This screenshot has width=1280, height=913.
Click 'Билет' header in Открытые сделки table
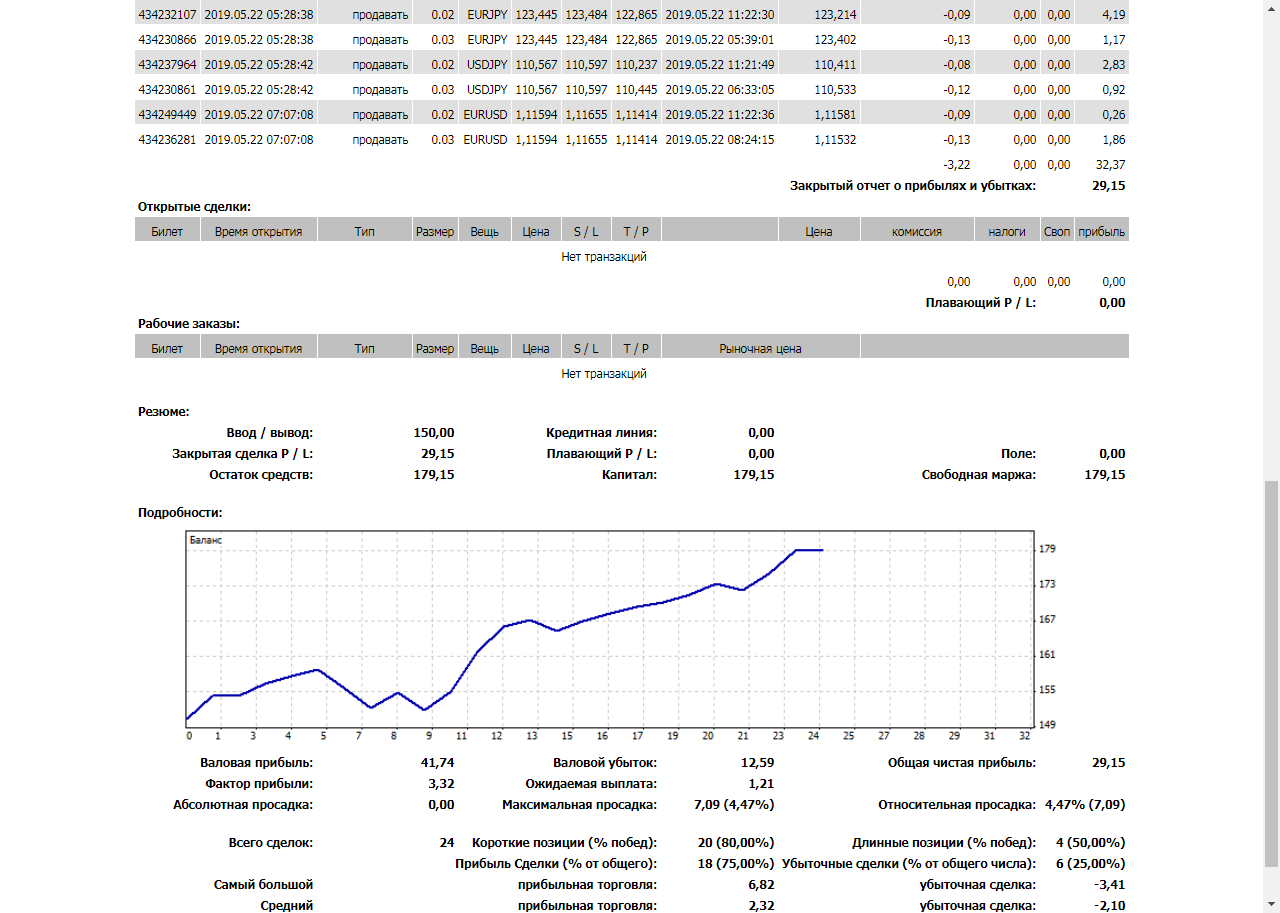[x=167, y=232]
